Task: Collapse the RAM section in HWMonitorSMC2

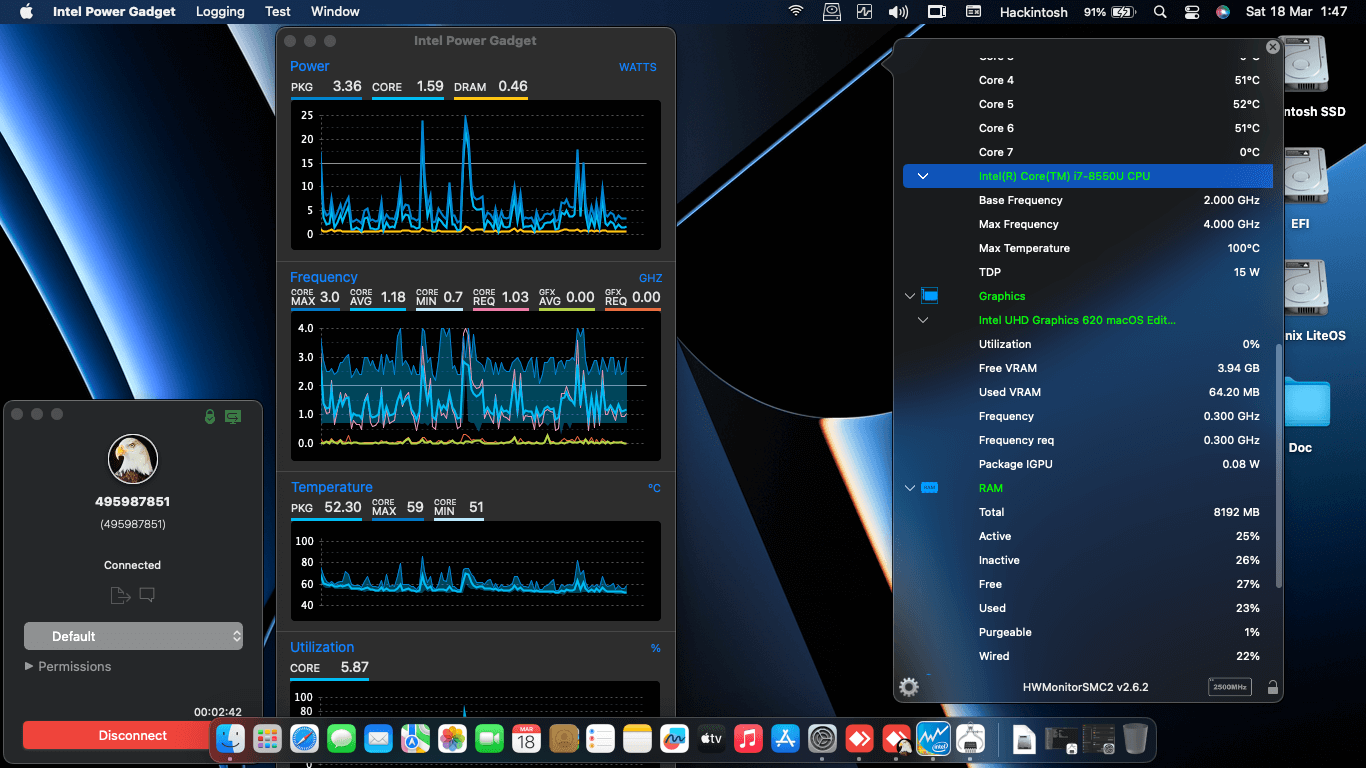Action: (910, 488)
